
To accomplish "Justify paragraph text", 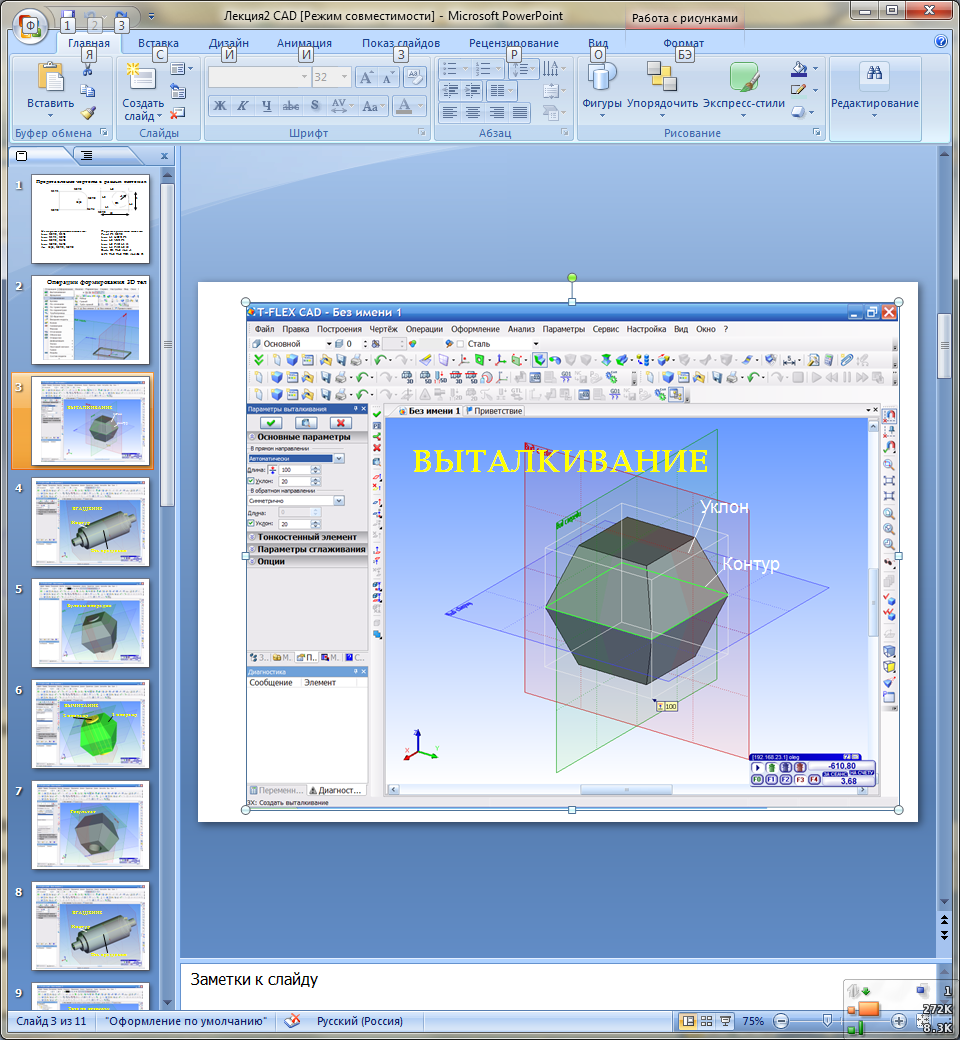I will coord(519,113).
